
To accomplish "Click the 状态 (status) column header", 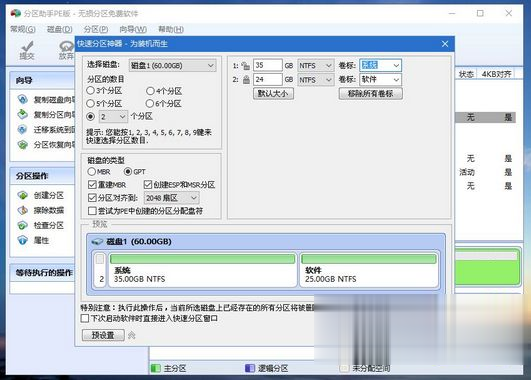I will (466, 74).
